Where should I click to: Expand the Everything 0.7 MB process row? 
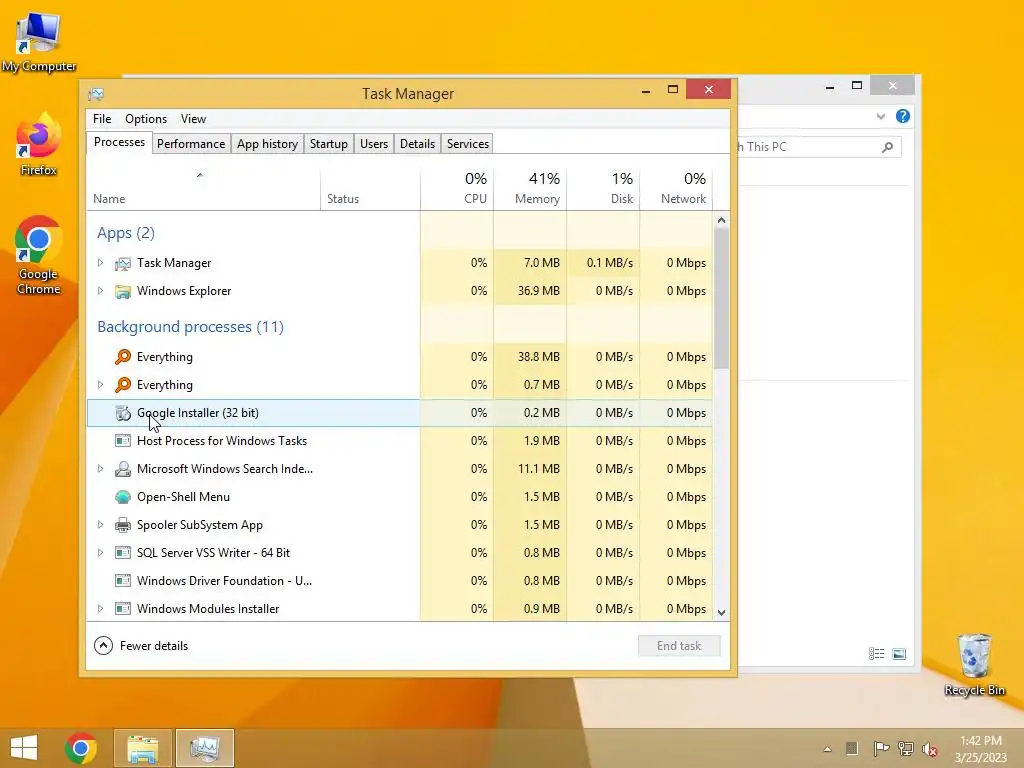(101, 385)
